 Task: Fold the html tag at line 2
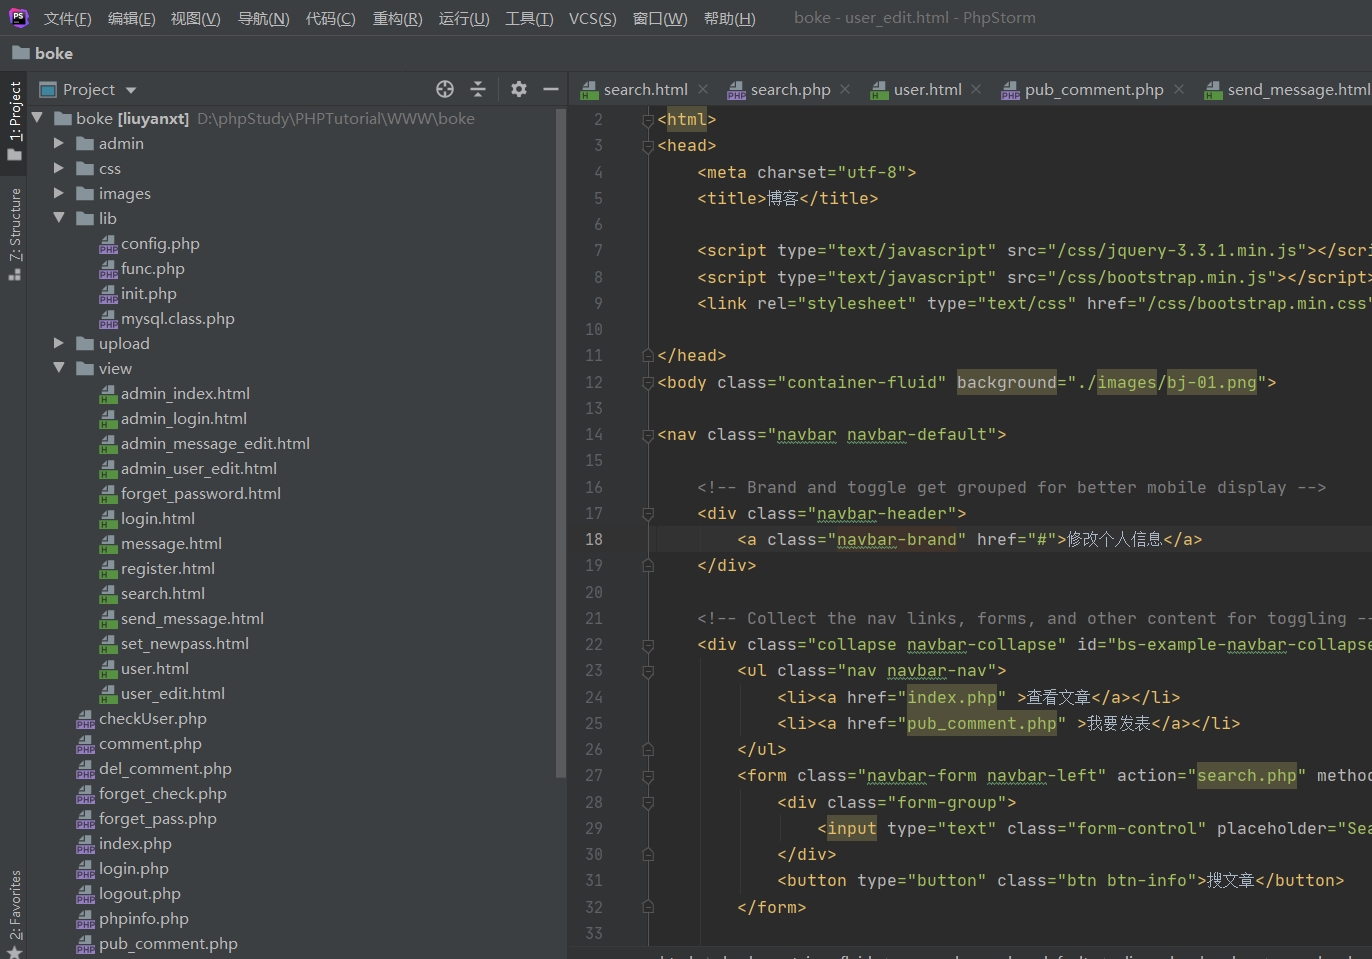tap(648, 120)
